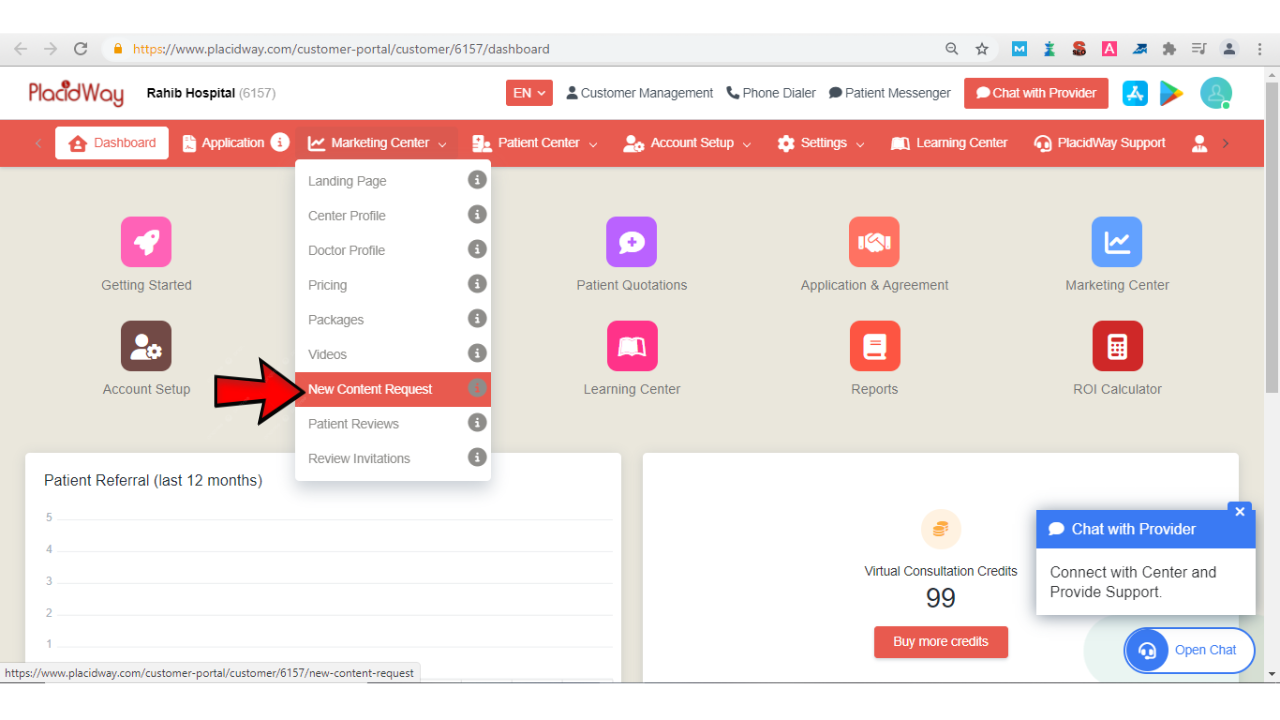This screenshot has height=720, width=1280.
Task: Select New Content Request menu item
Action: 370,389
